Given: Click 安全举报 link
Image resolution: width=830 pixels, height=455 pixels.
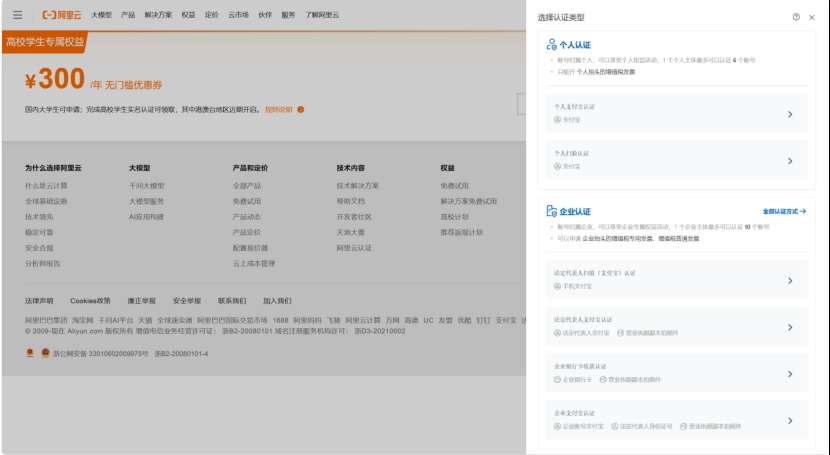Looking at the screenshot, I should [187, 301].
